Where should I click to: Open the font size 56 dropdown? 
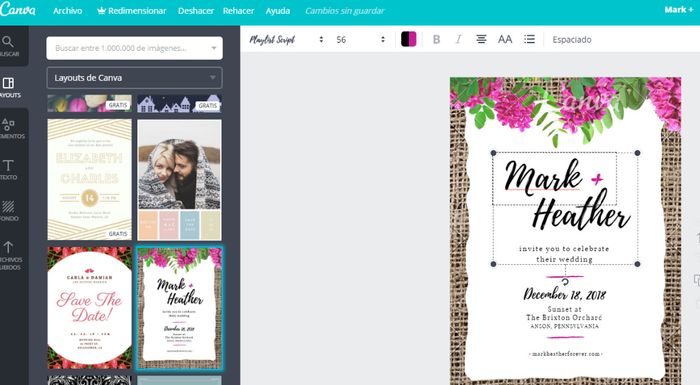[x=360, y=39]
